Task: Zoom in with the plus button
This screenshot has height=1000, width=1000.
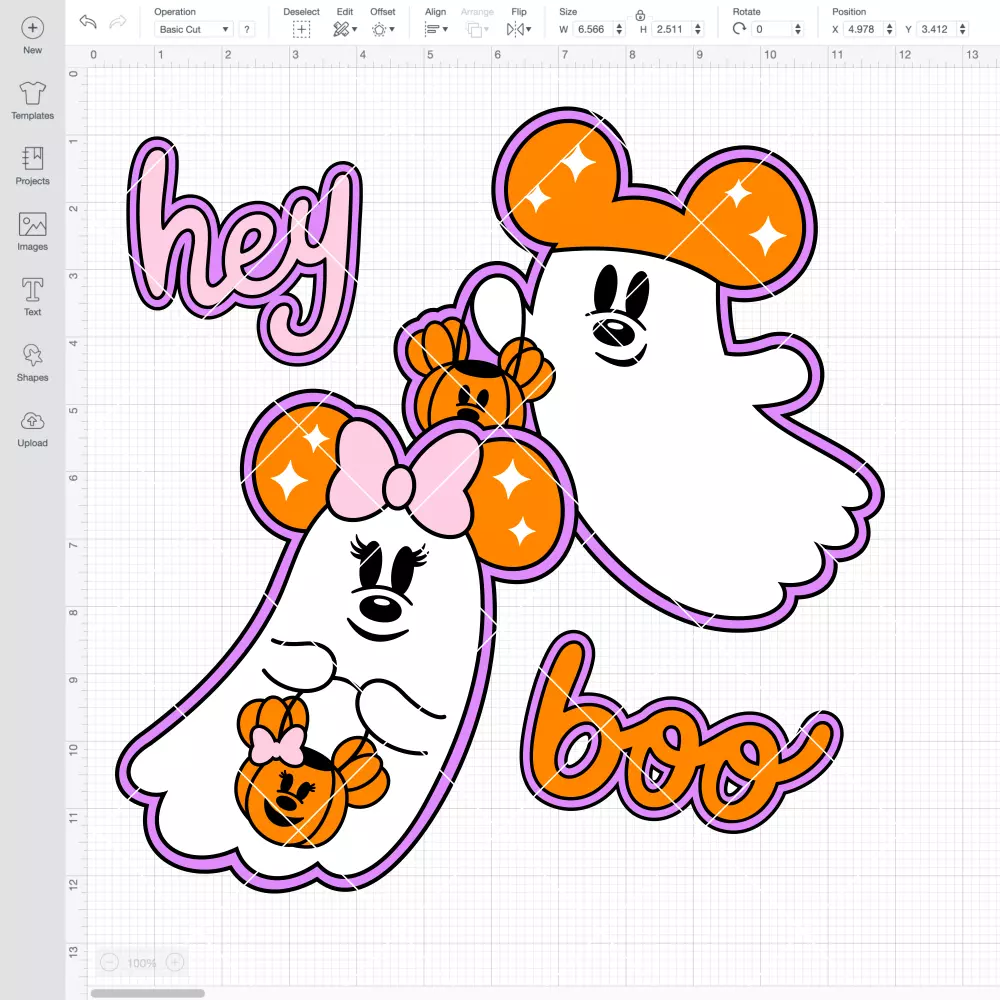Action: point(175,962)
